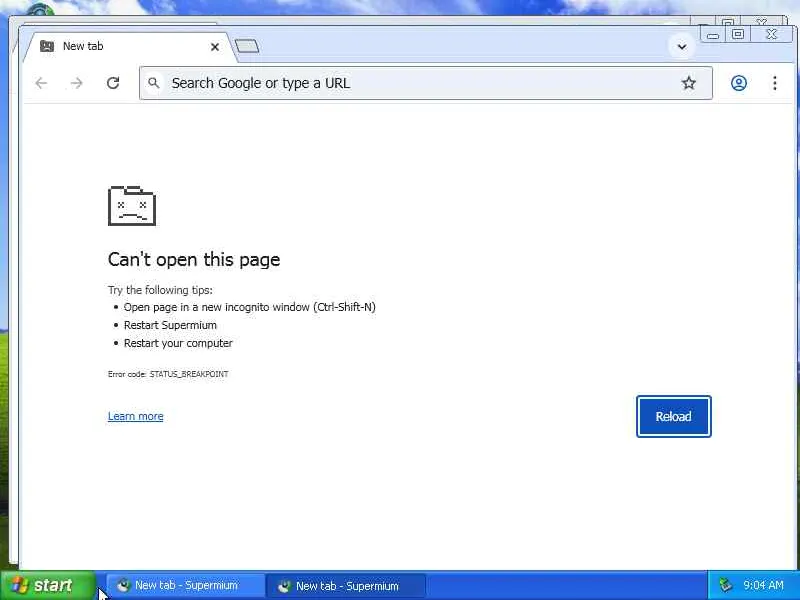Close the front Supermium window
The image size is (800, 600).
coord(771,34)
